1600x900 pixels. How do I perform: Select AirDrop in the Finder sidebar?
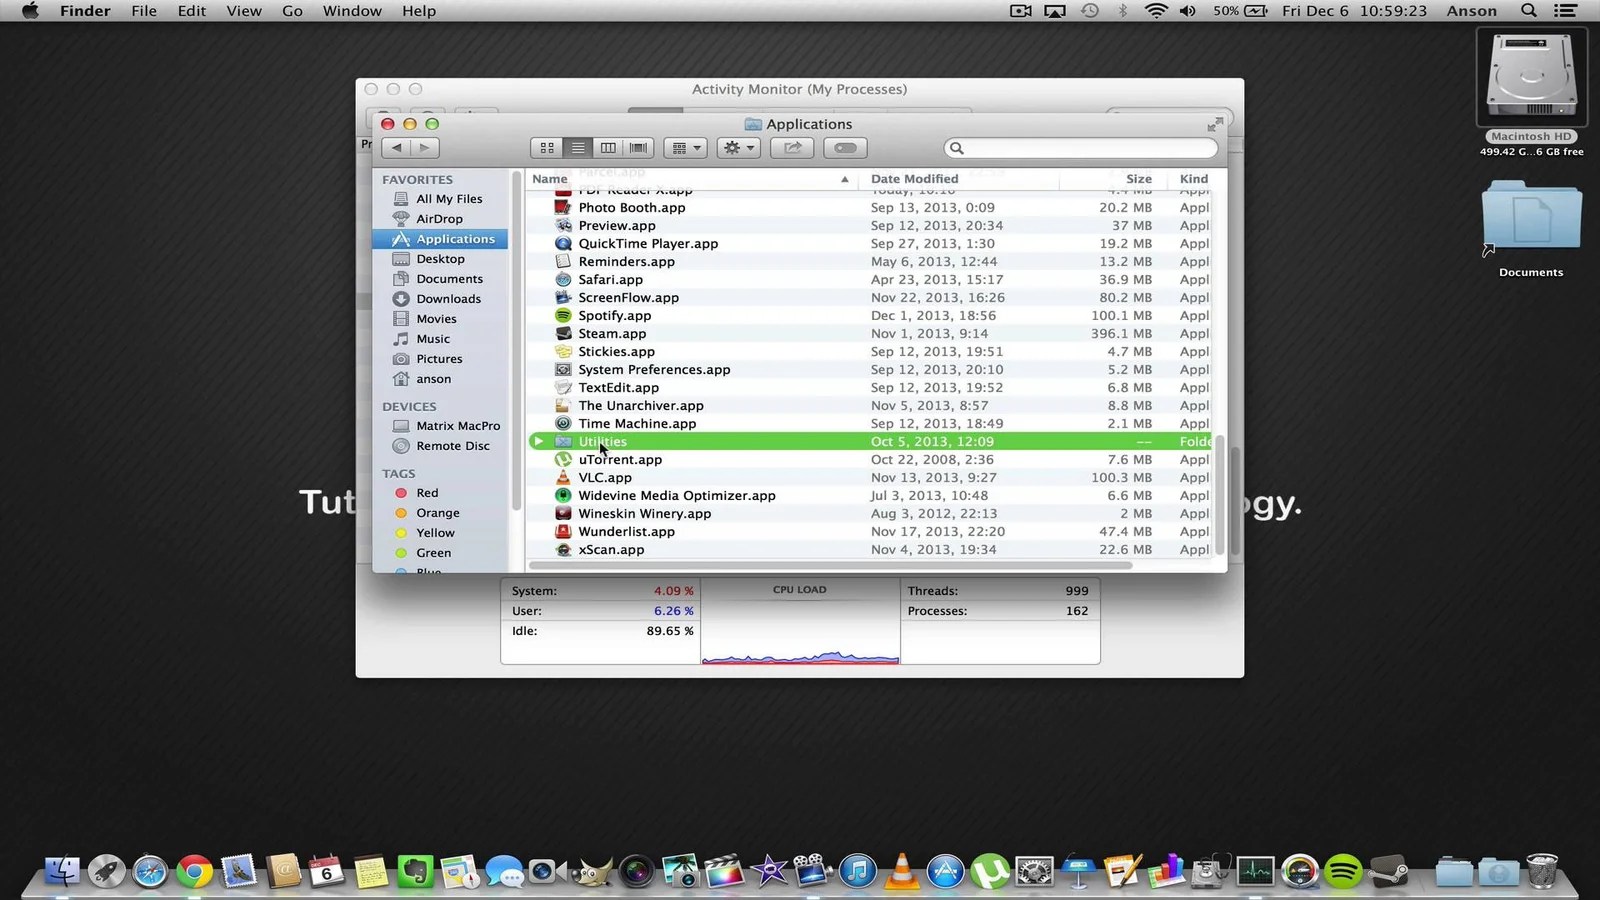(x=439, y=218)
